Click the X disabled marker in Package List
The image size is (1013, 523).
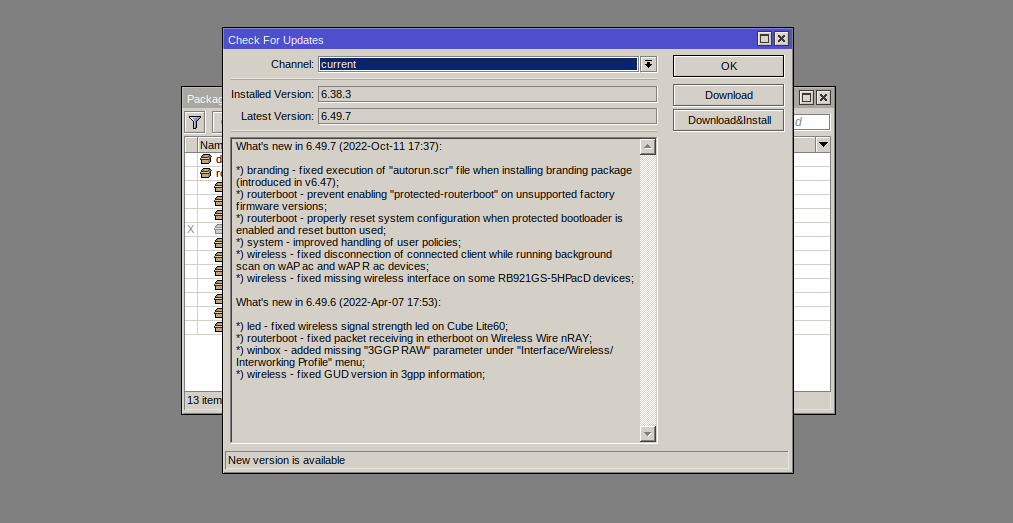191,229
